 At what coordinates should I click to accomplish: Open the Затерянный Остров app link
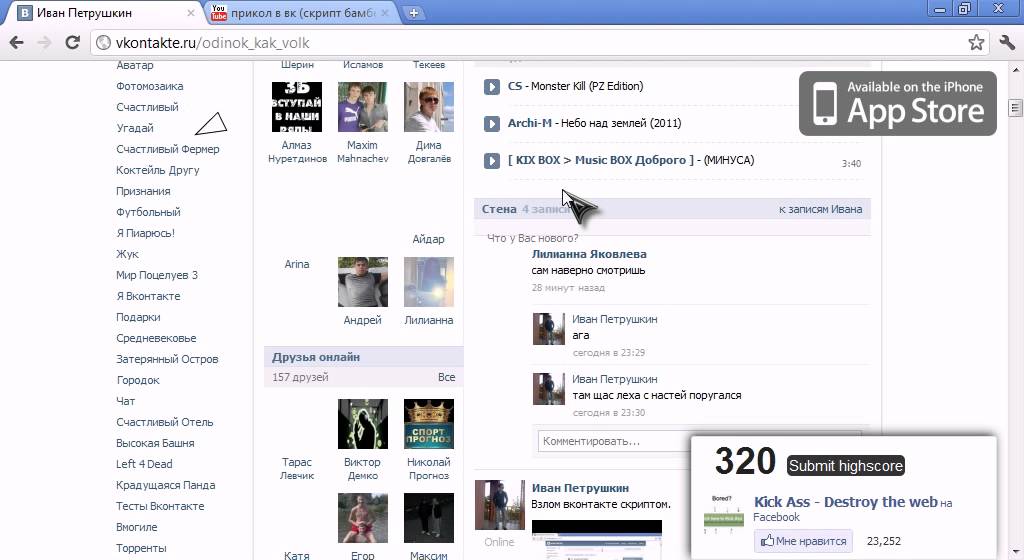coord(167,360)
